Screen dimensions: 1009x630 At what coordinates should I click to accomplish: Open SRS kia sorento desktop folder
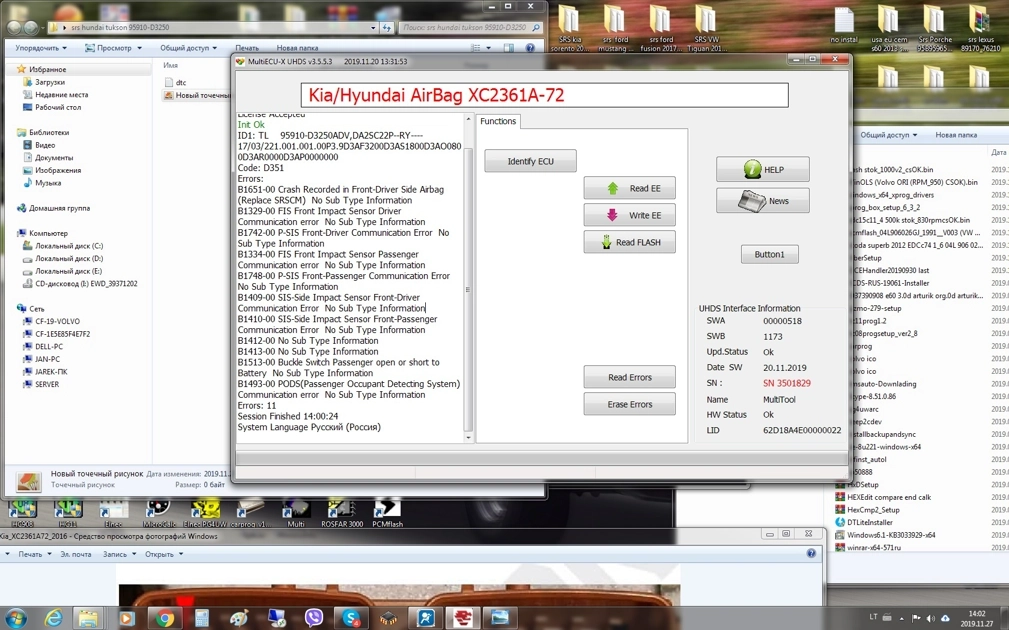[x=569, y=28]
